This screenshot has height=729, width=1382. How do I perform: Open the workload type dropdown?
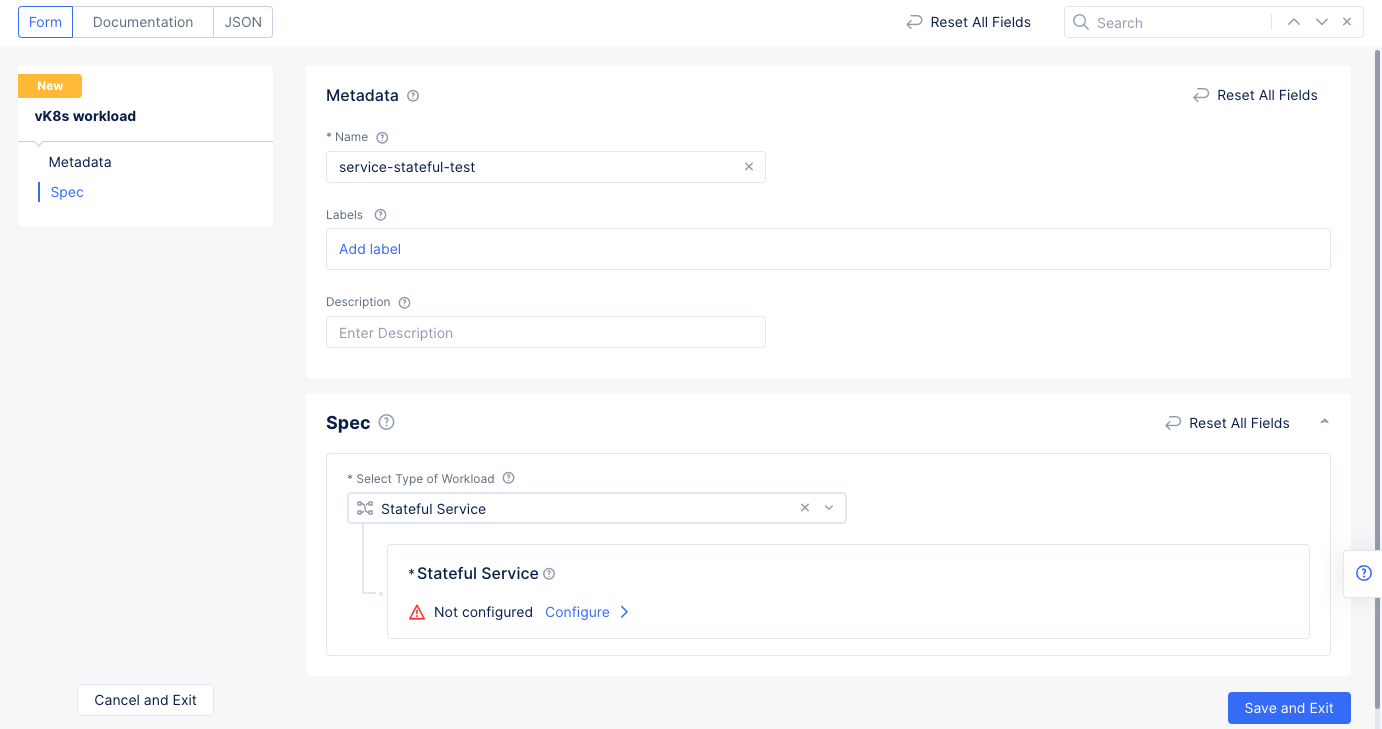click(x=829, y=508)
